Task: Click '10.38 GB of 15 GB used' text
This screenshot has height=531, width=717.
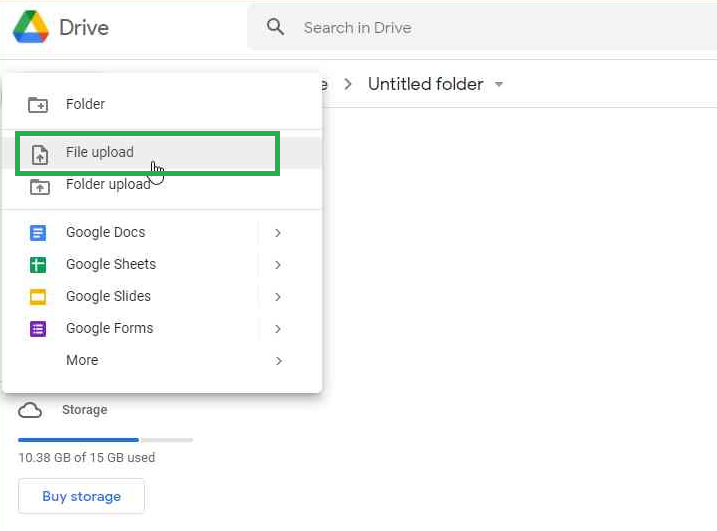Action: click(x=87, y=457)
